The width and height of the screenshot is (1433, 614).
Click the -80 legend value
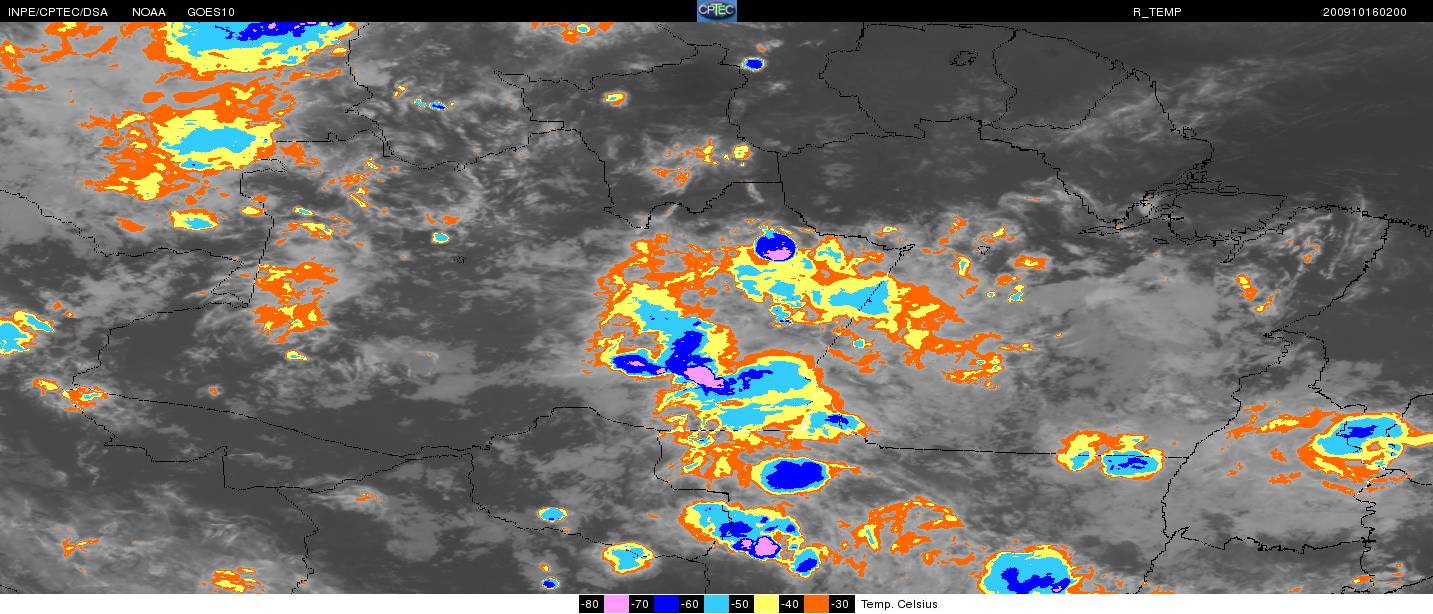pos(591,604)
